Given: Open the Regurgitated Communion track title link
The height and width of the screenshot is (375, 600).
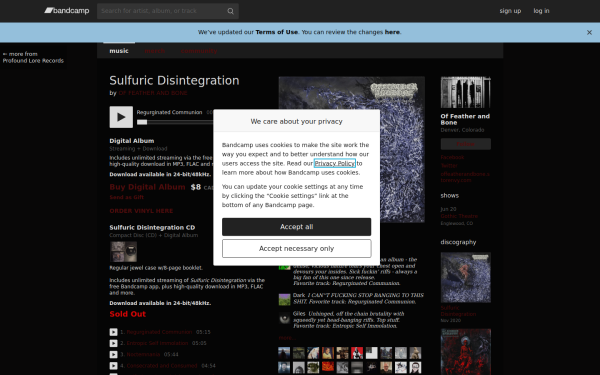Looking at the screenshot, I should click(x=159, y=332).
